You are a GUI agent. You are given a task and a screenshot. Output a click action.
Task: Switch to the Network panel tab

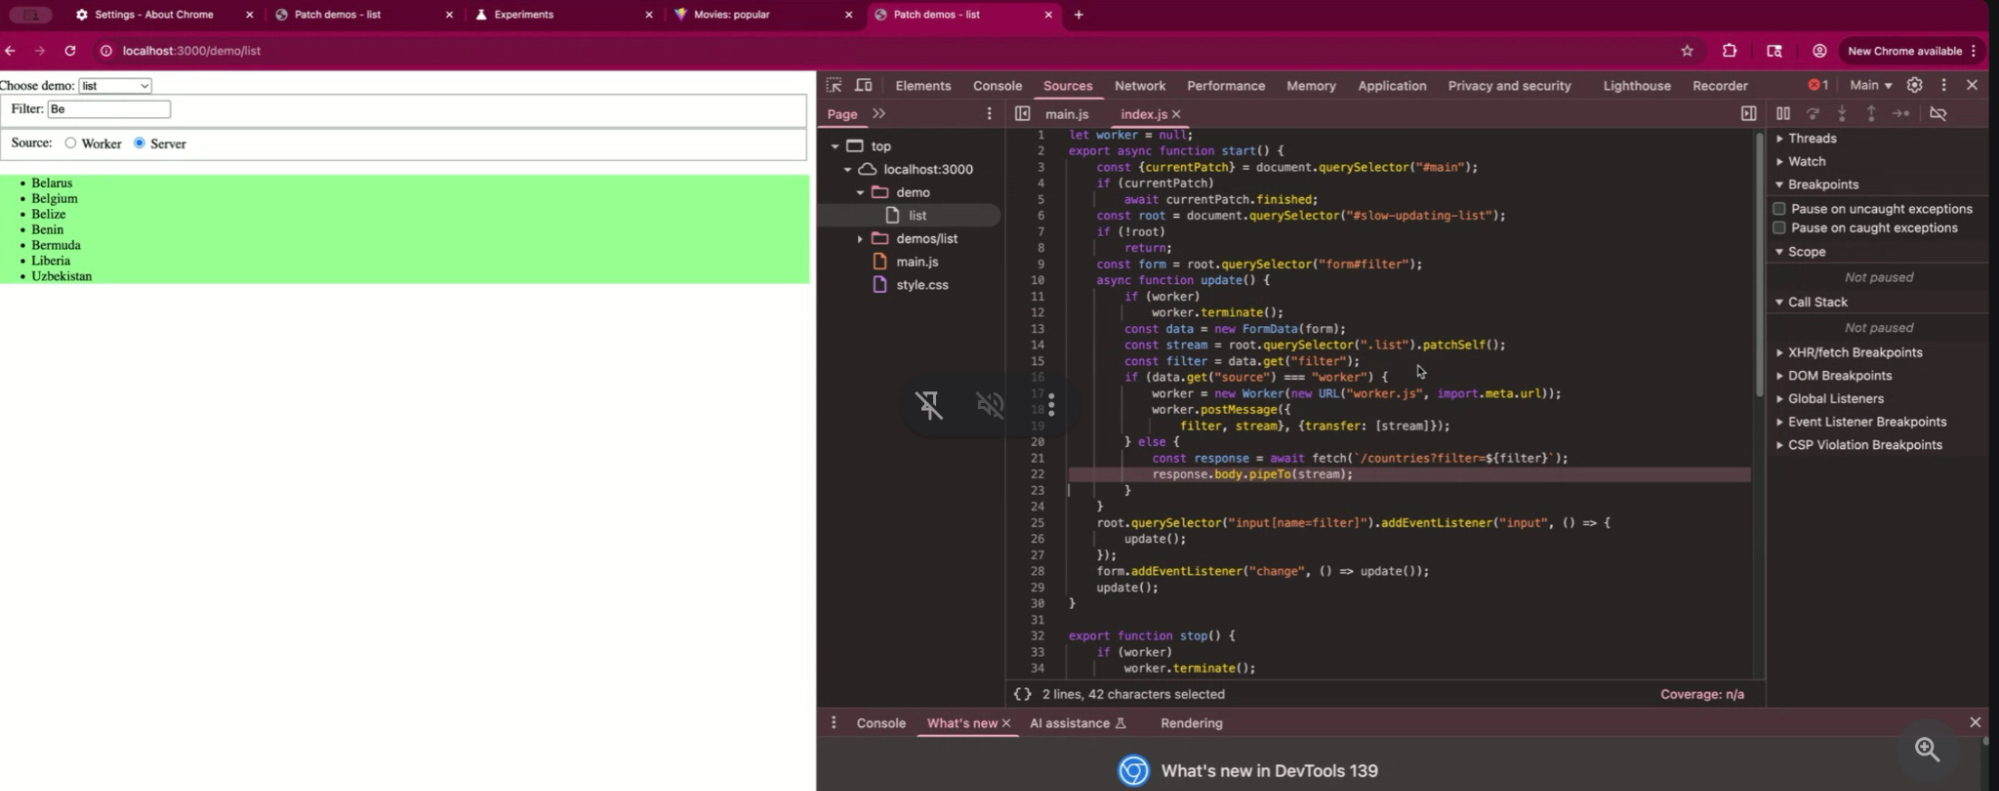point(1139,86)
